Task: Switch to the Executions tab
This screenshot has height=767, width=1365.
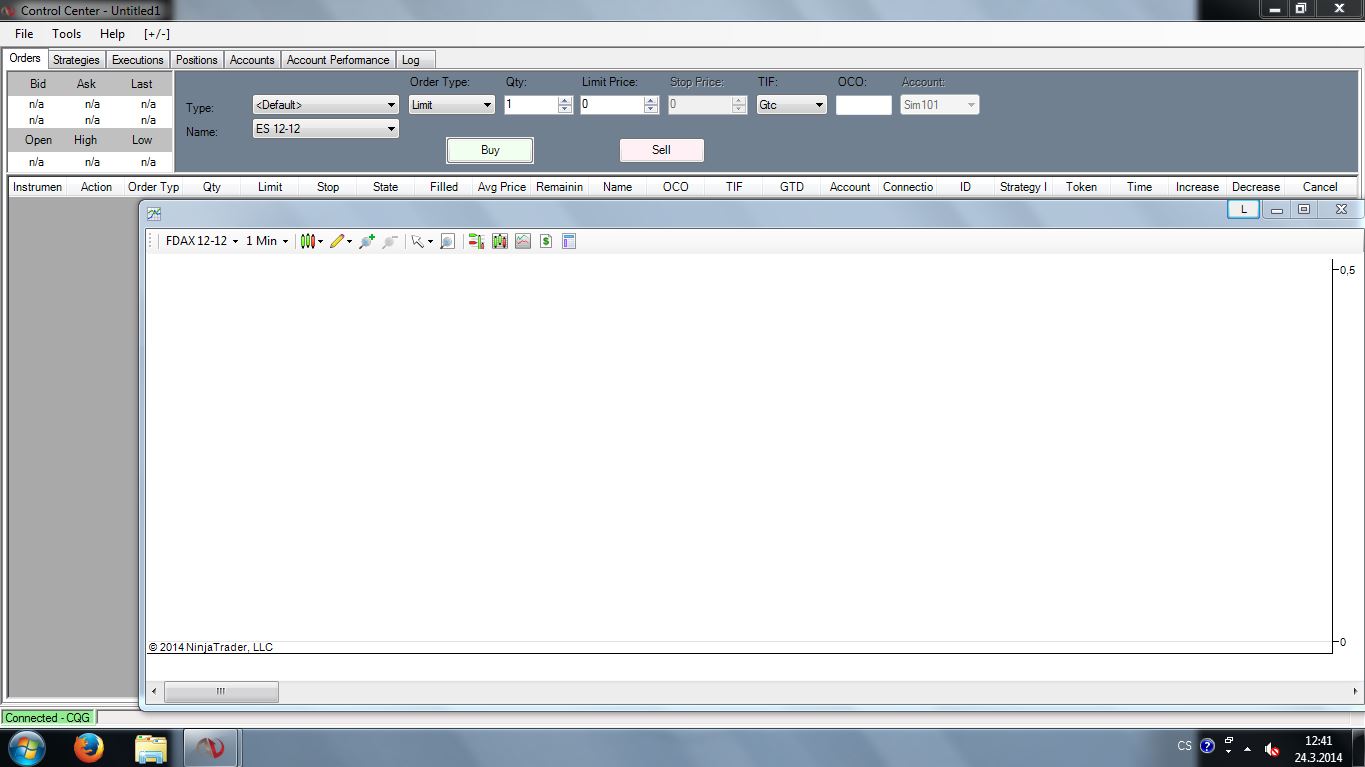Action: (137, 60)
